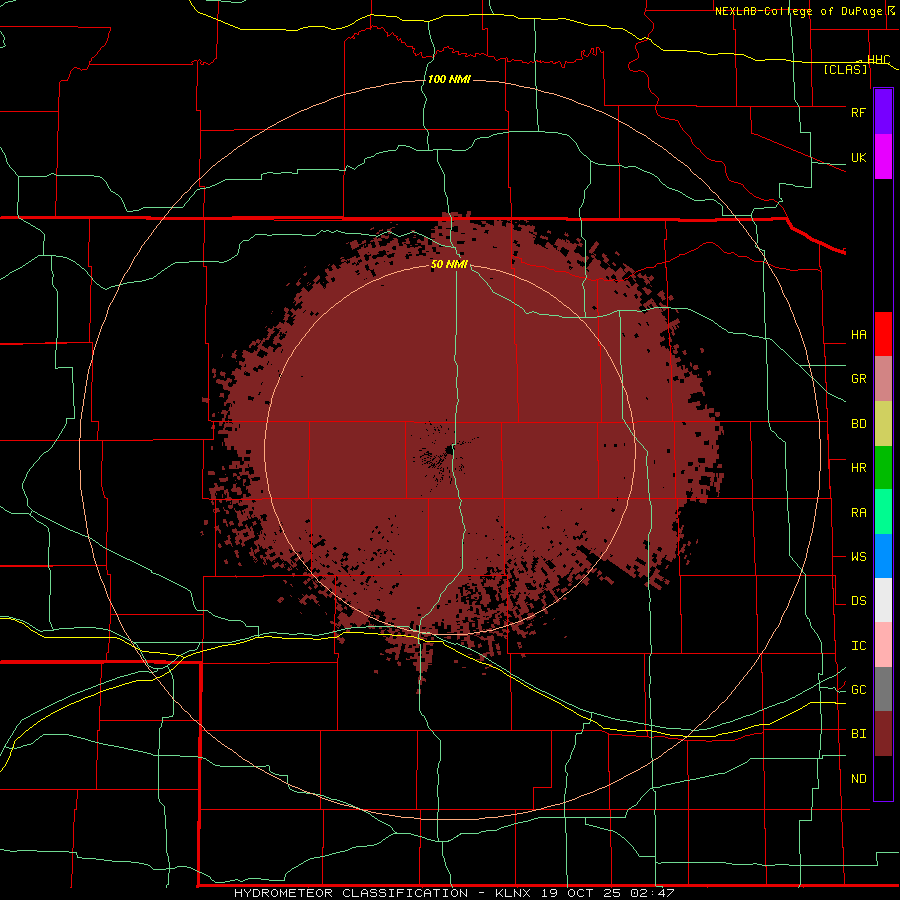
Task: Click the mint green RA legend swatch
Action: (883, 512)
